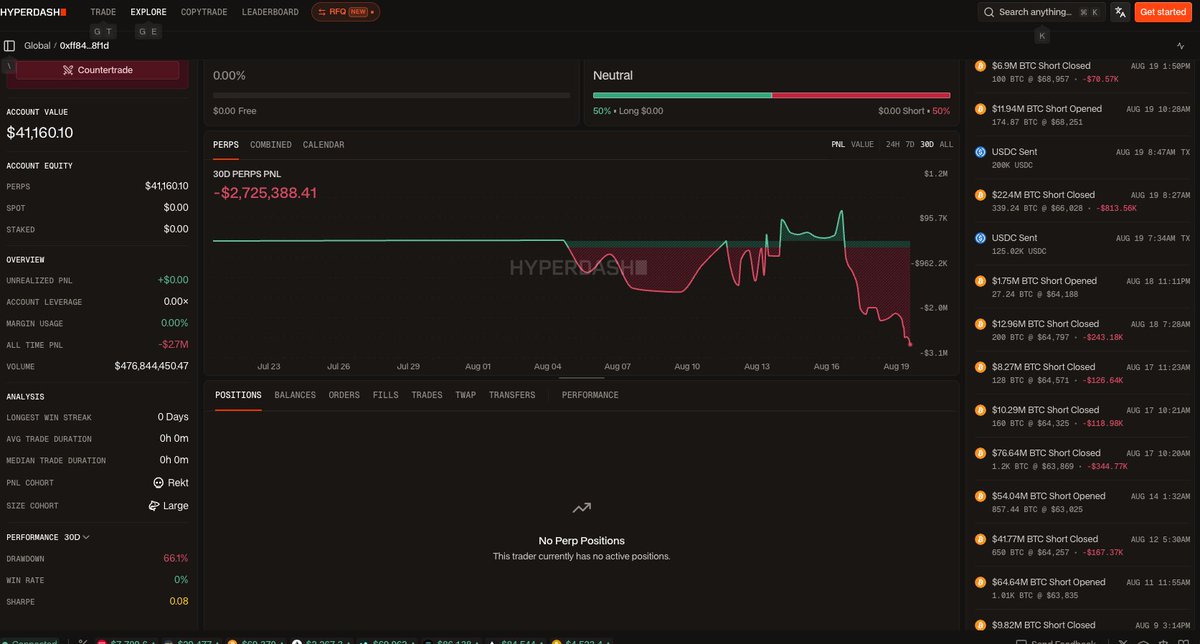Select the PERPS chart tab

(226, 145)
